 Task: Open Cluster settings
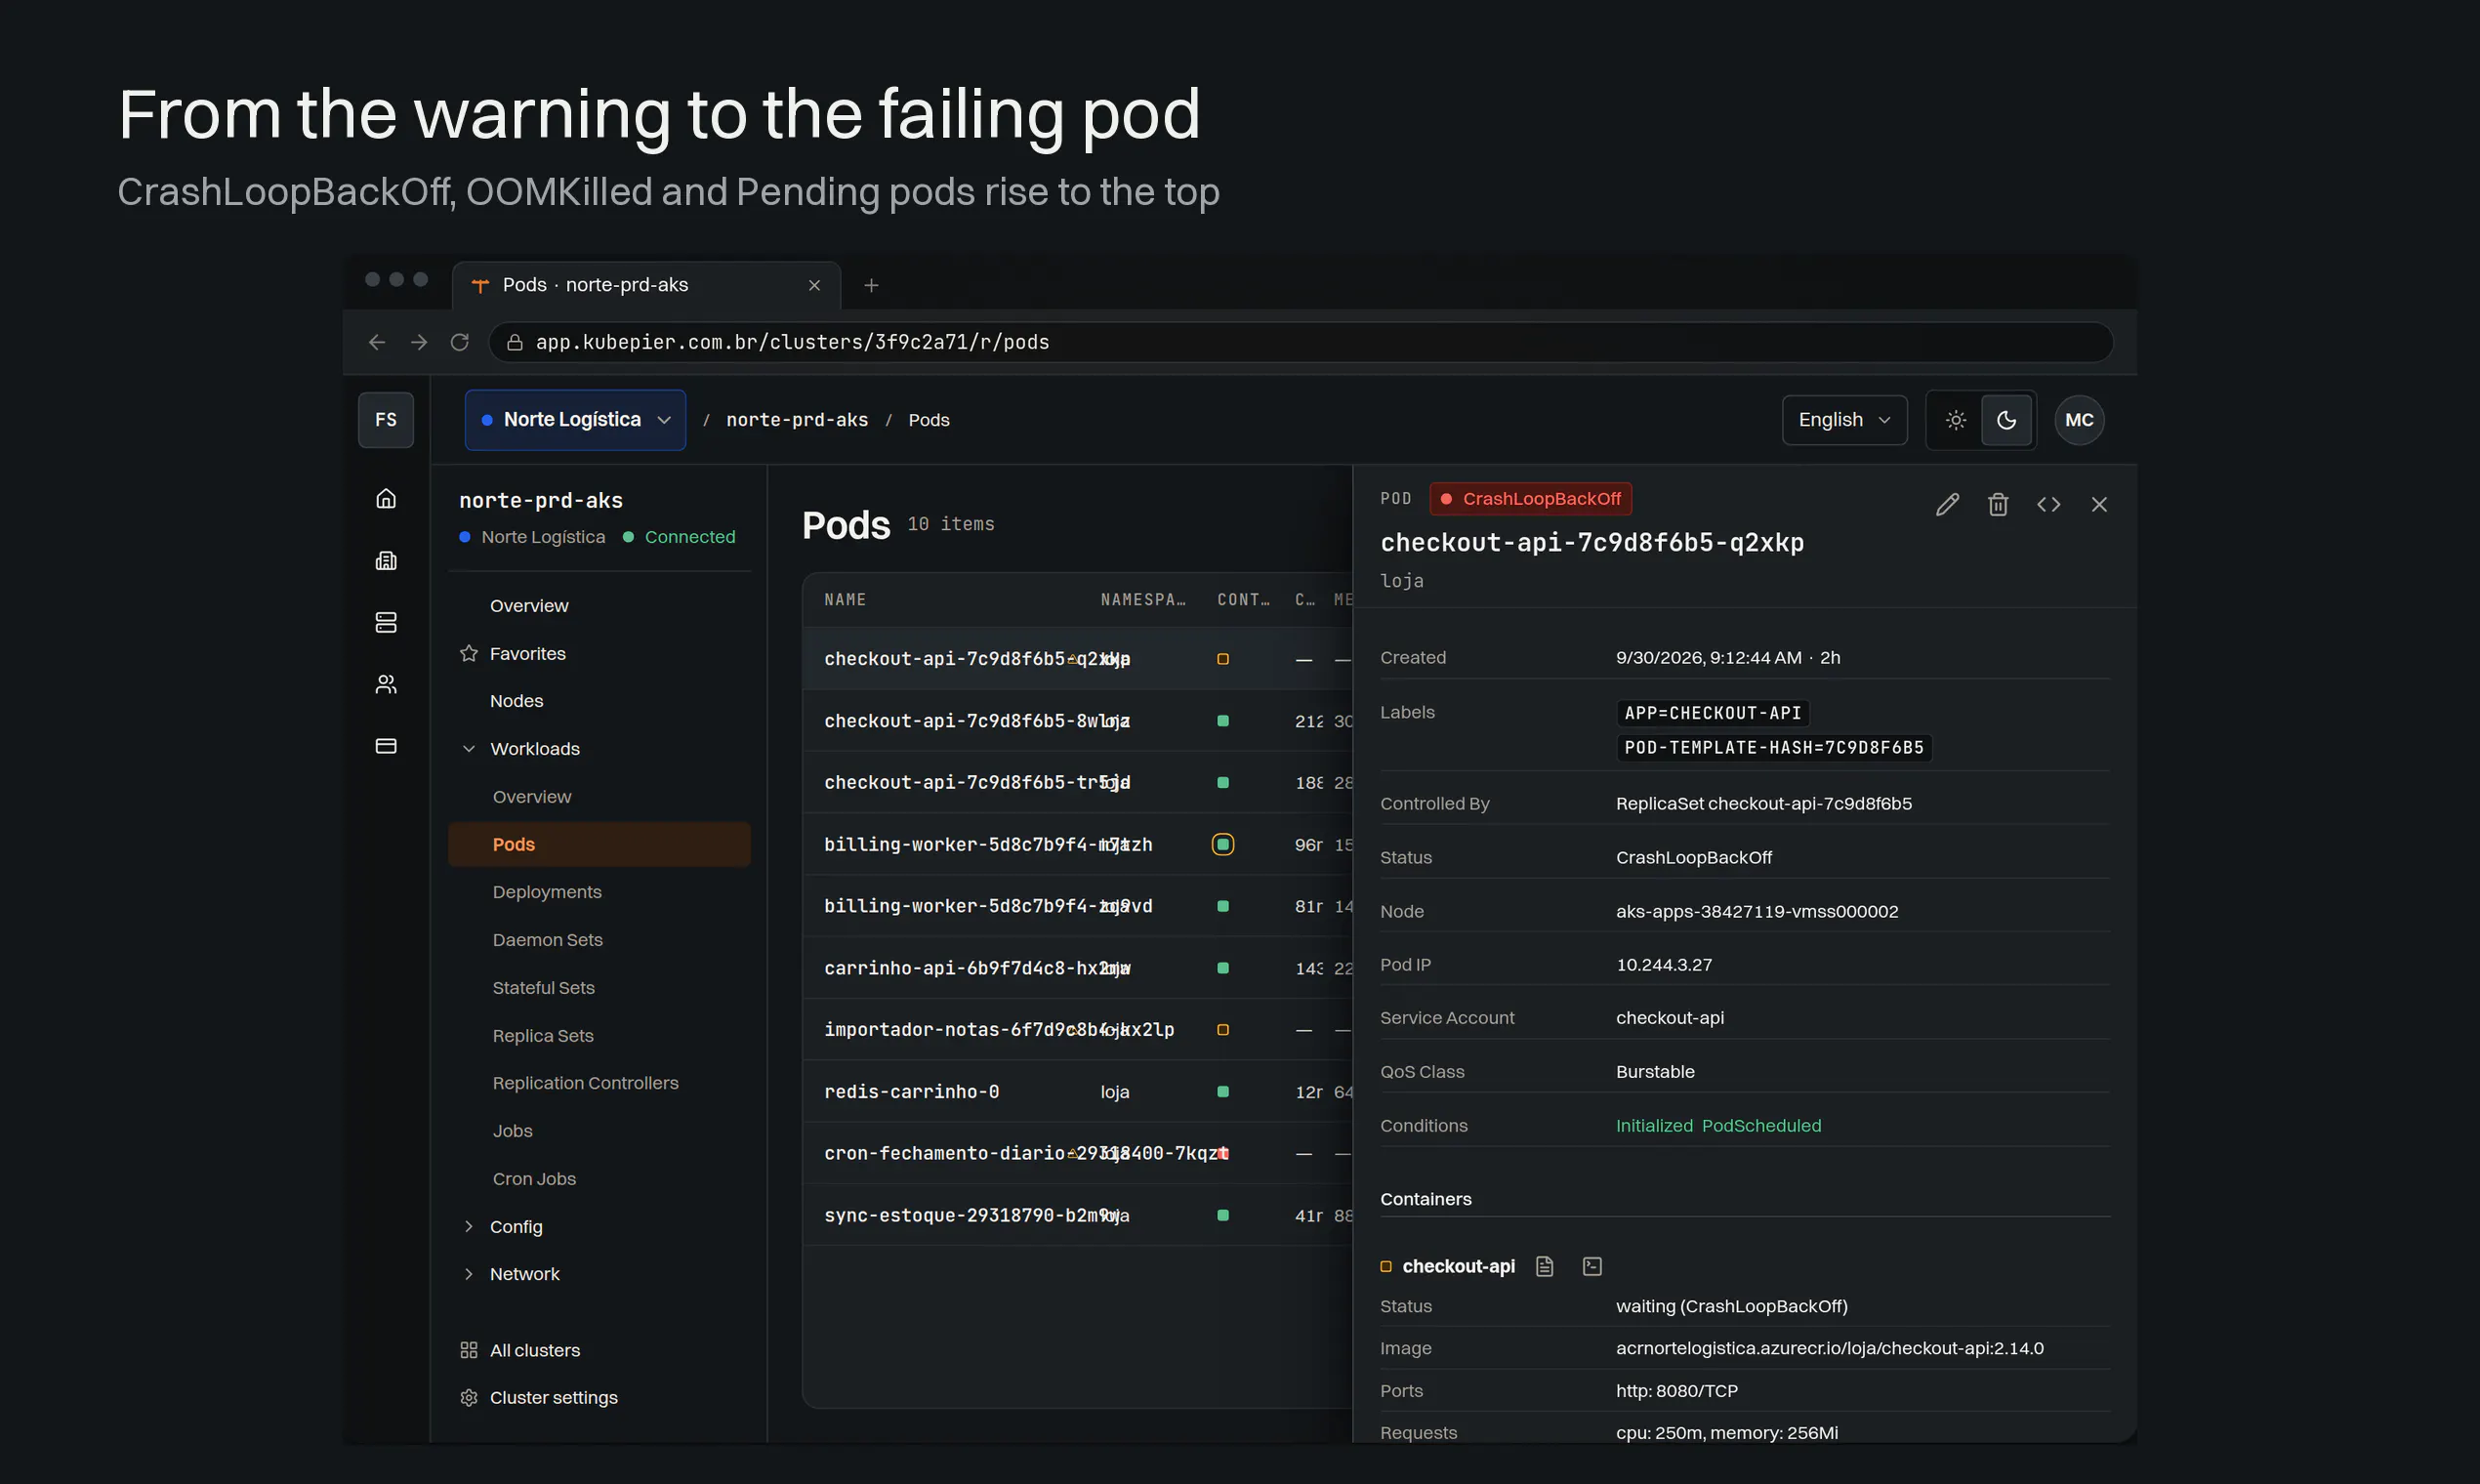[599, 1398]
